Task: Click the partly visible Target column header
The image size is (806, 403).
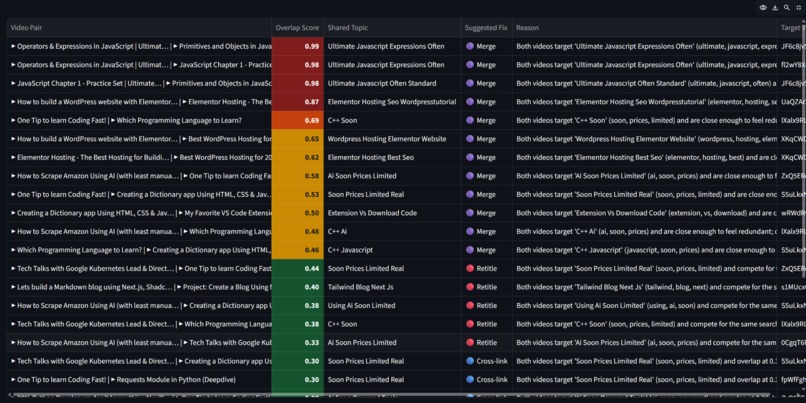Action: click(x=791, y=28)
